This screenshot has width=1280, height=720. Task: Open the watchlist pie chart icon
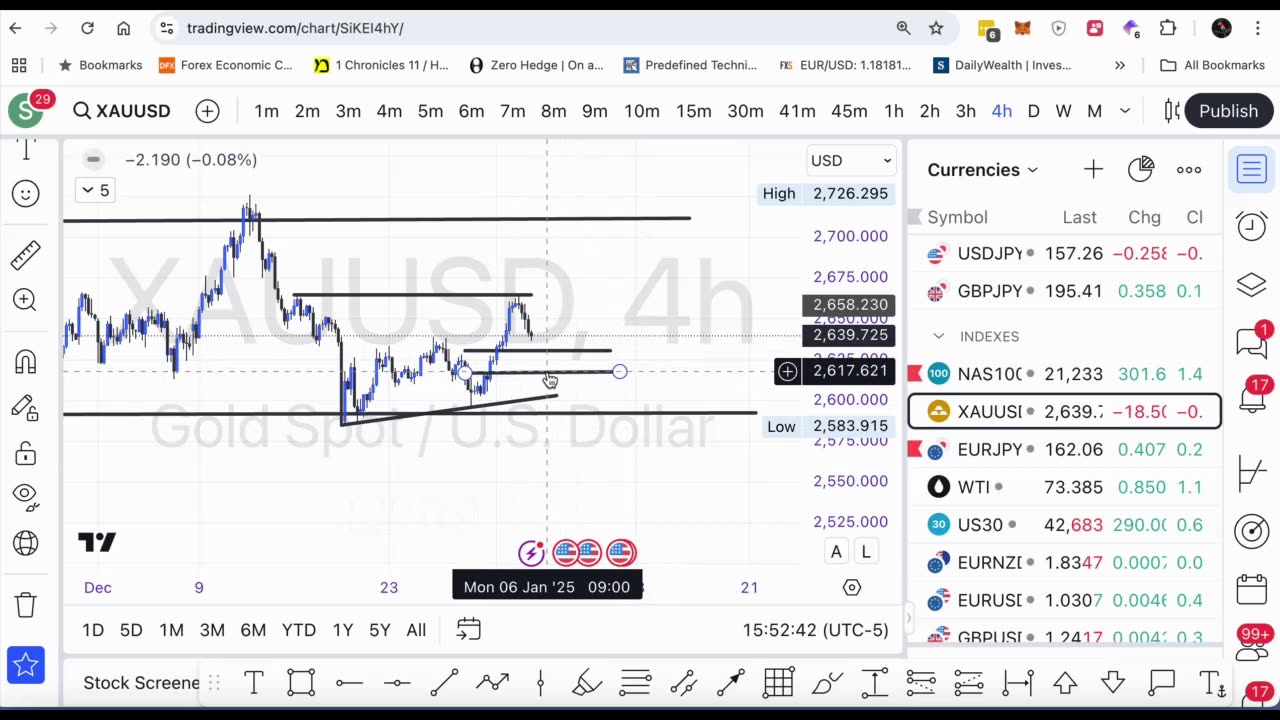[1141, 169]
